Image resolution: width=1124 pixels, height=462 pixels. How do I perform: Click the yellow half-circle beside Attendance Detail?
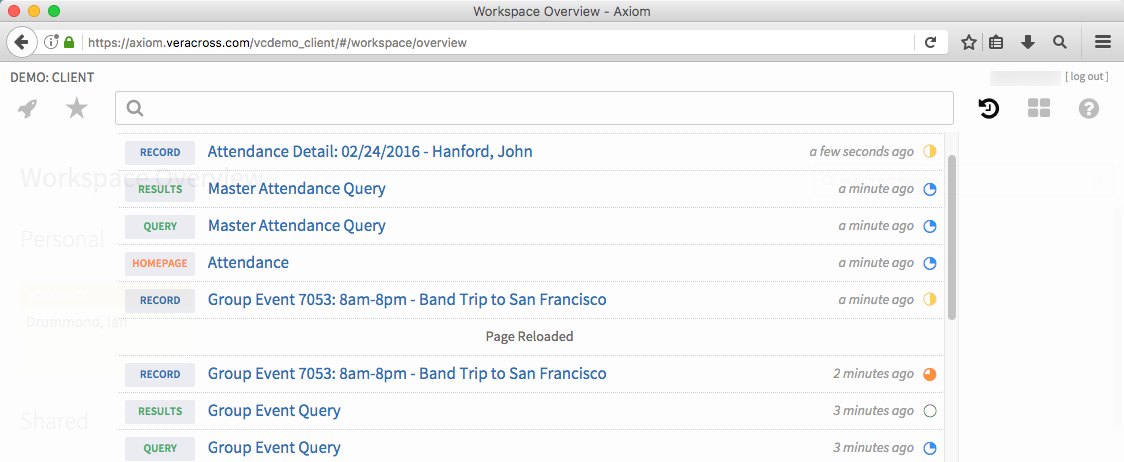point(930,152)
